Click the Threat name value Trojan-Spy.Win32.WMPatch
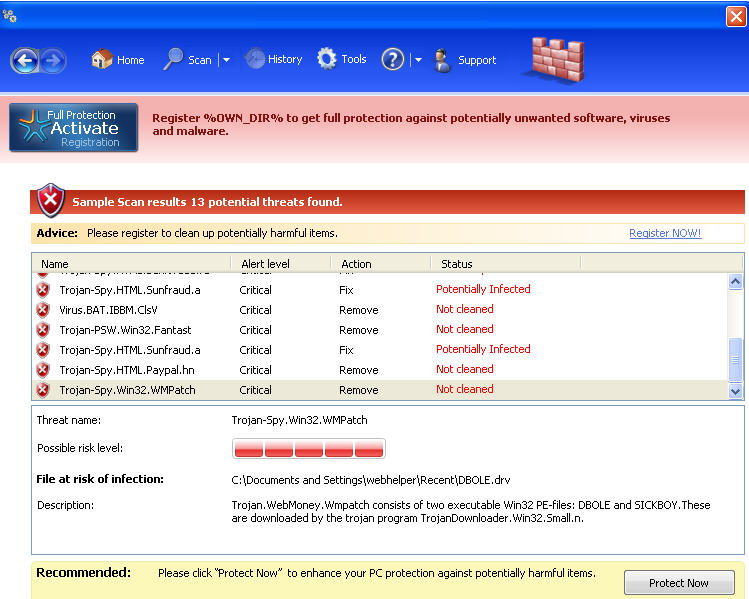The height and width of the screenshot is (599, 749). point(300,420)
